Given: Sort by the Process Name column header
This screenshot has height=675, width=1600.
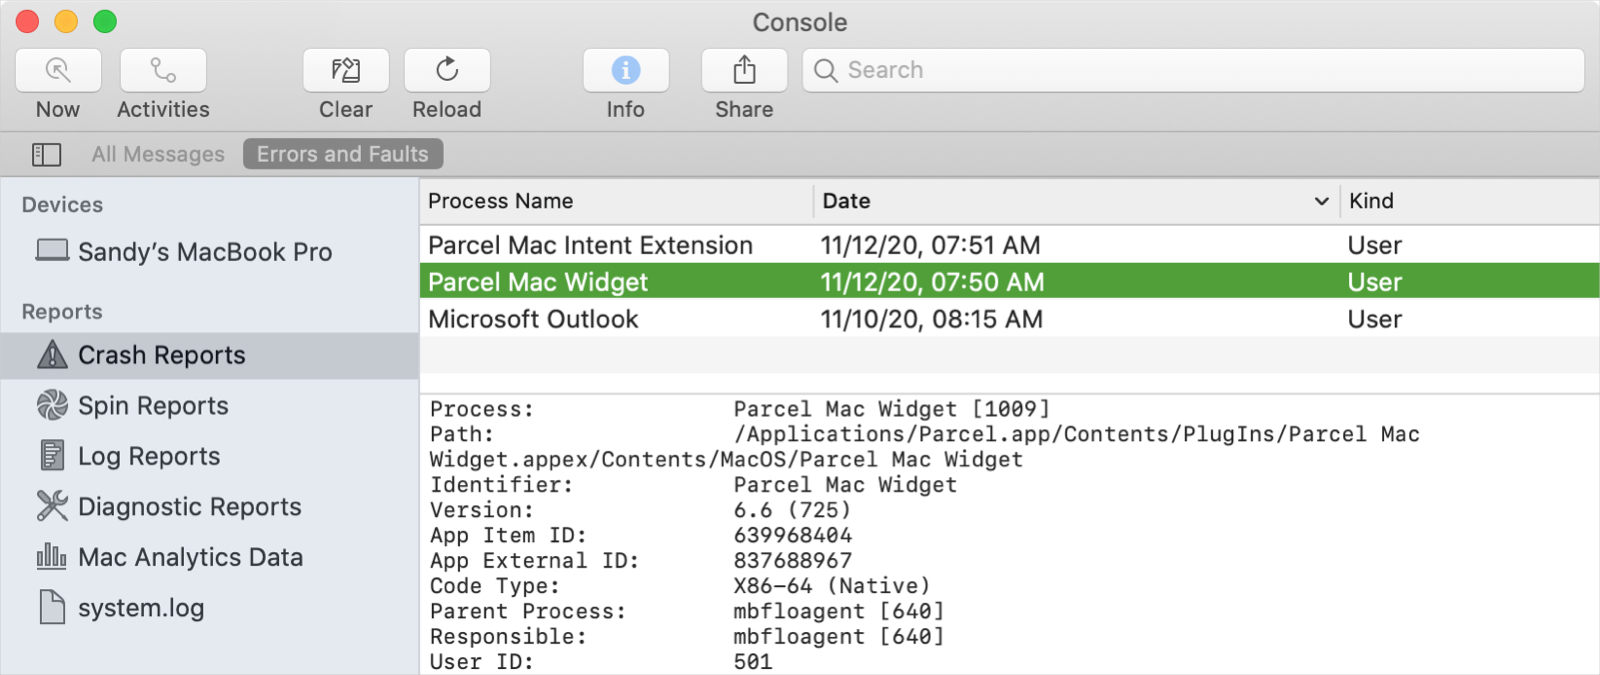Looking at the screenshot, I should click(616, 201).
